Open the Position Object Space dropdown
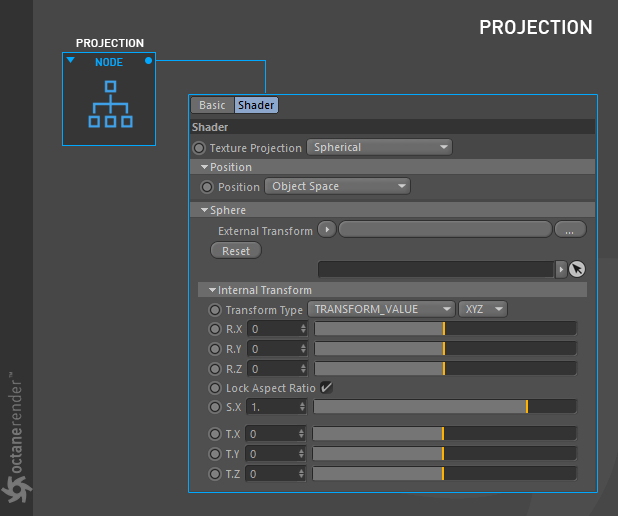The image size is (618, 516). tap(337, 186)
